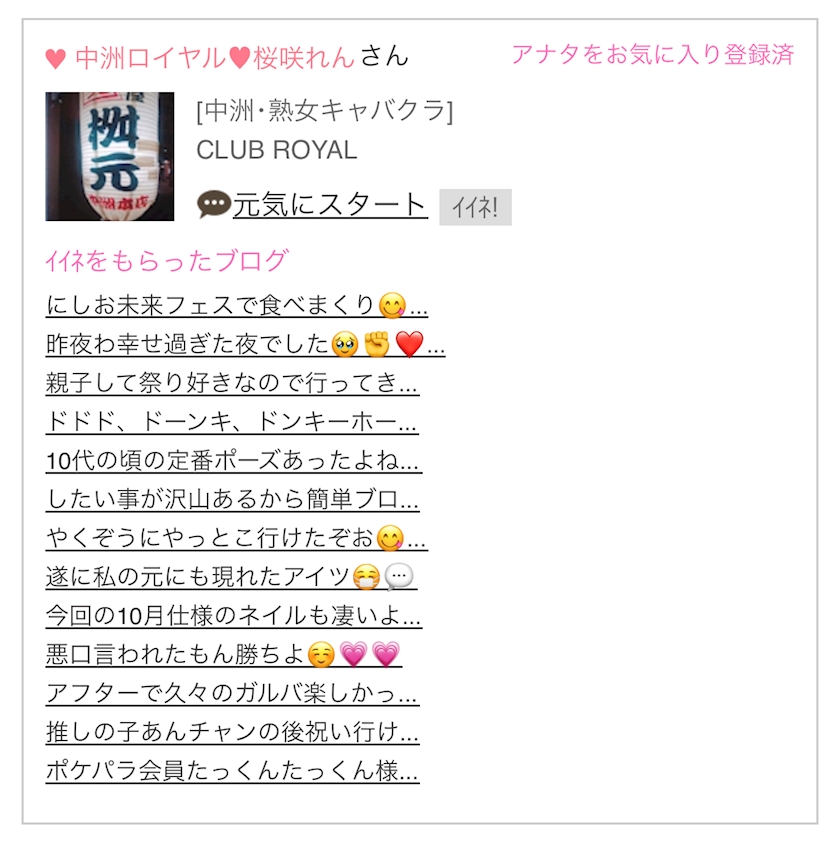Viewport: 840px width, 844px height.
Task: Click the イイネ! button
Action: tap(475, 207)
